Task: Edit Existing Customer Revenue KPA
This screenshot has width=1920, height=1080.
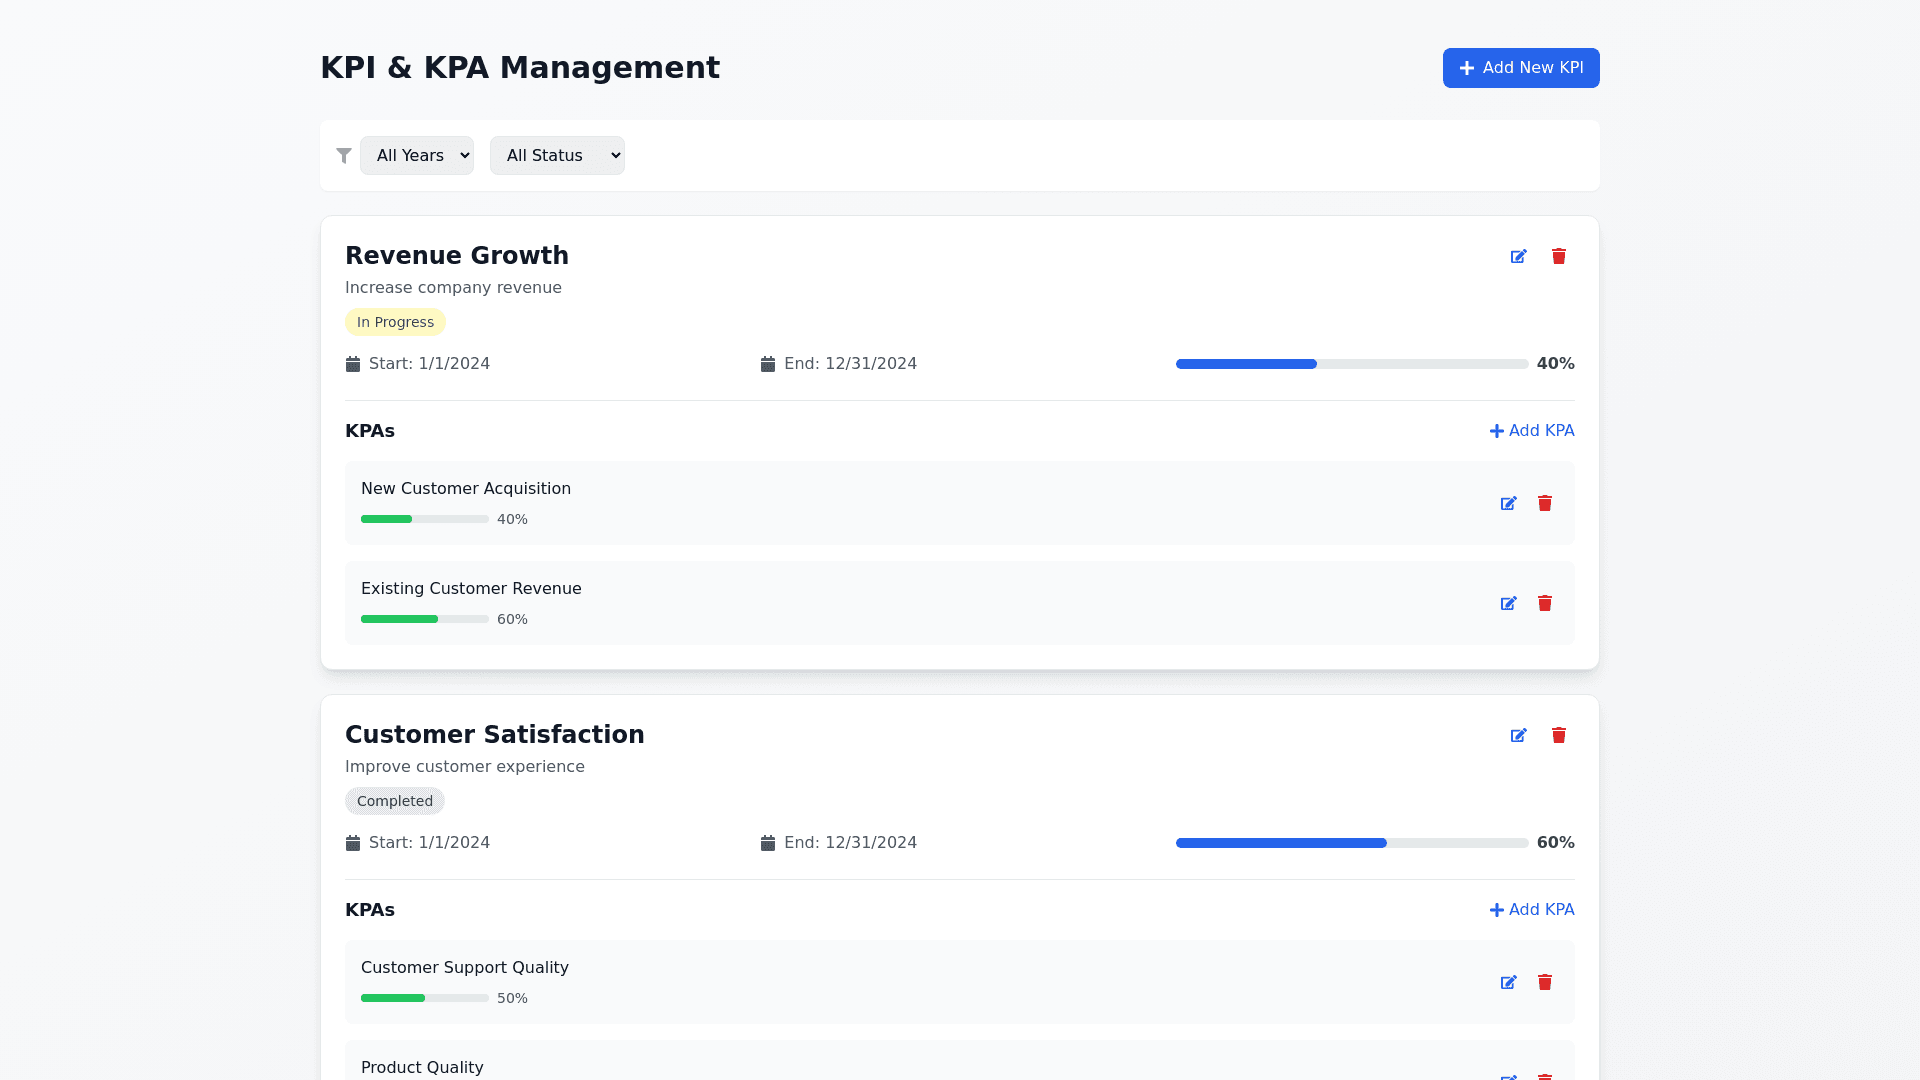Action: [1508, 604]
